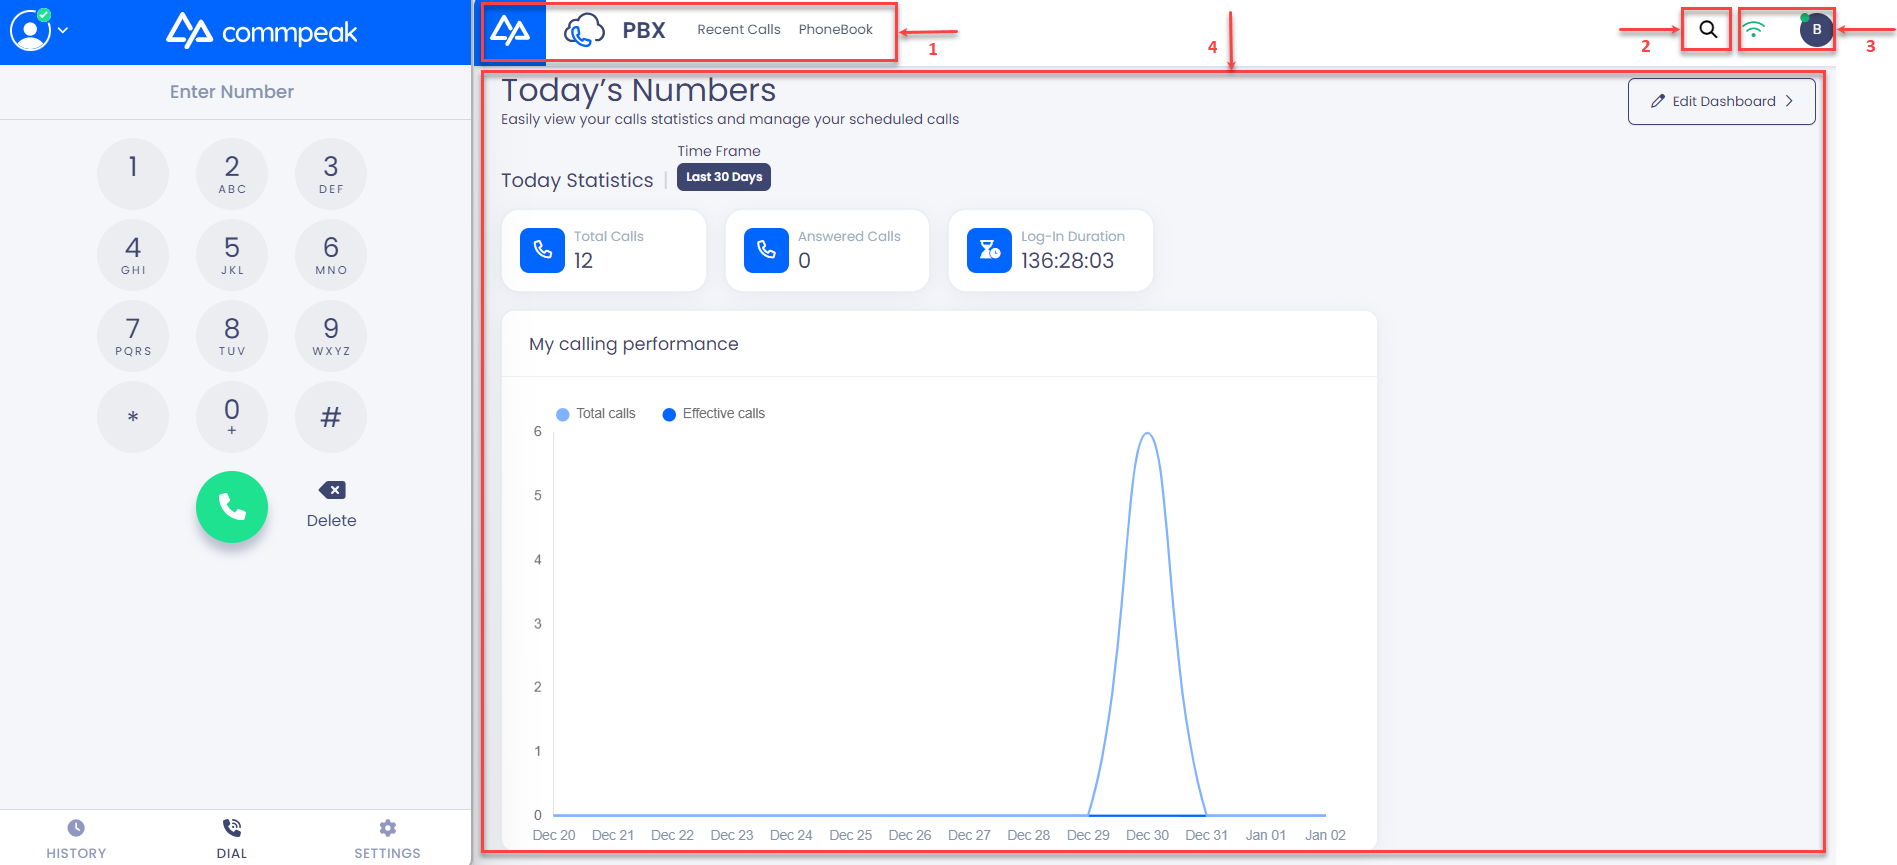Screen dimensions: 1897x865
Task: Tap keypad key 9 WXYZ
Action: 331,336
